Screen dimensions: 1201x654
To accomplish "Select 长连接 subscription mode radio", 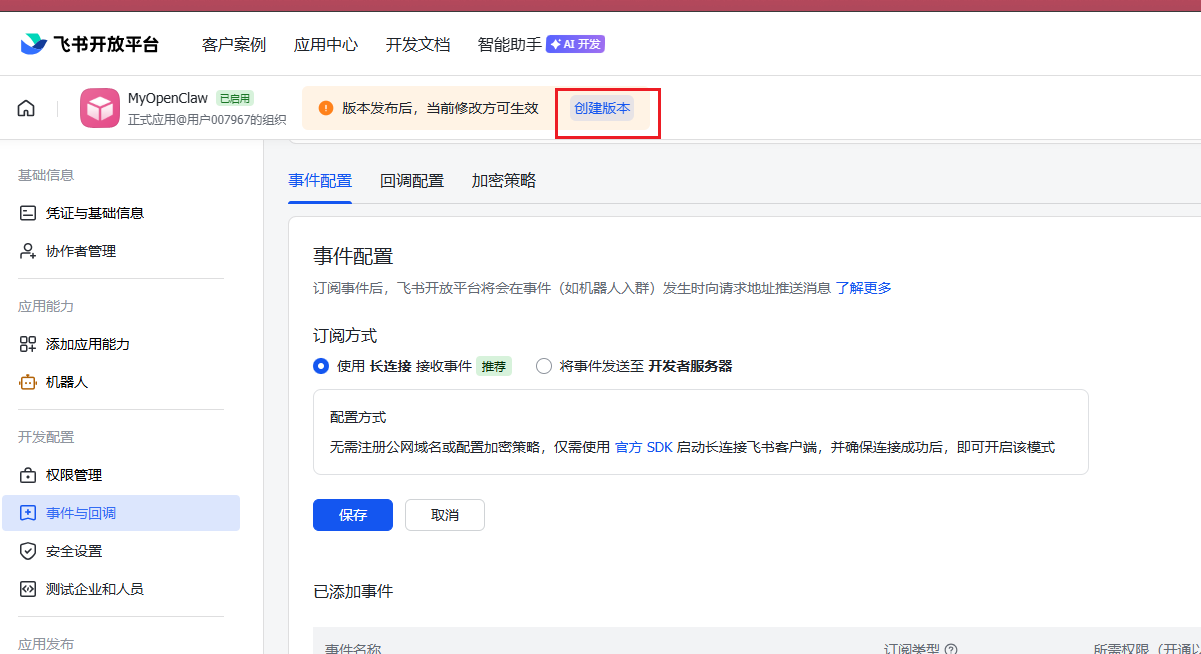I will (321, 366).
